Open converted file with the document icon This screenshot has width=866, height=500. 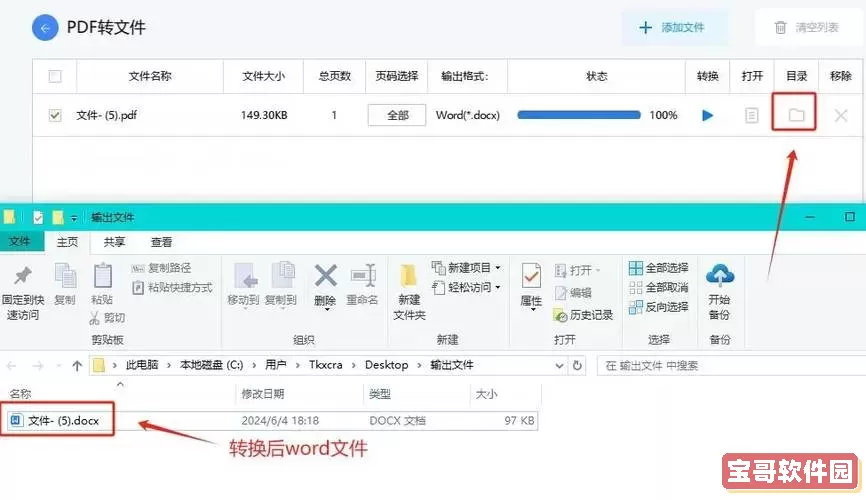tap(751, 115)
